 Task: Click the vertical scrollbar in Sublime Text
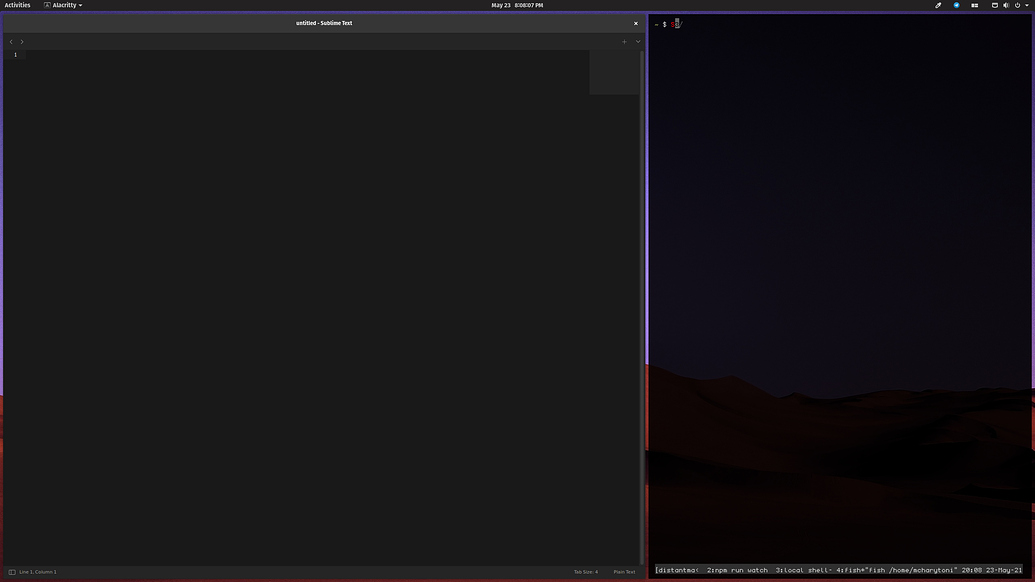point(642,307)
